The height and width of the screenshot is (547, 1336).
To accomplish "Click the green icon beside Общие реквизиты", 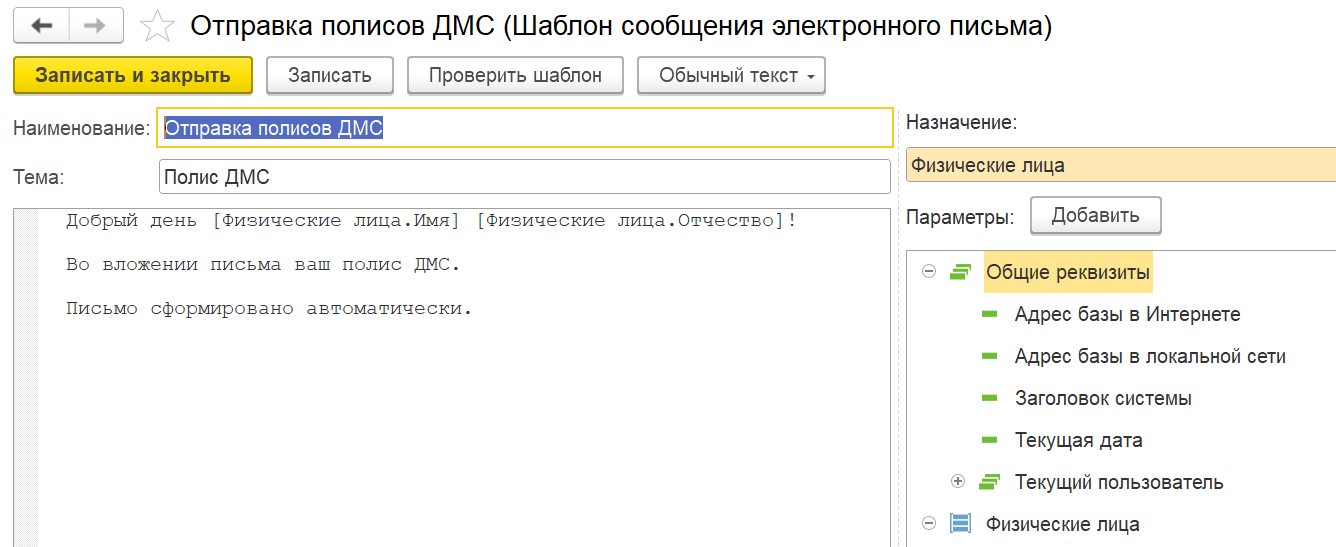I will click(x=961, y=272).
